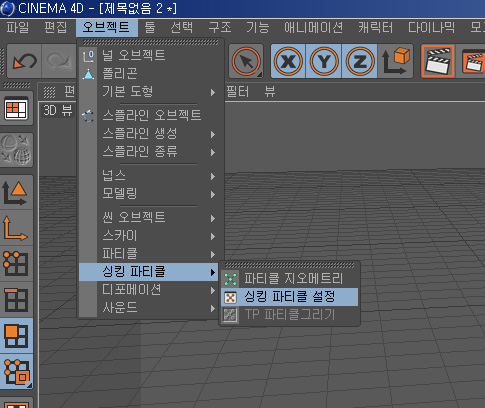Select the points mode icon in sidebar
Viewport: 485px width, 408px height.
16,264
